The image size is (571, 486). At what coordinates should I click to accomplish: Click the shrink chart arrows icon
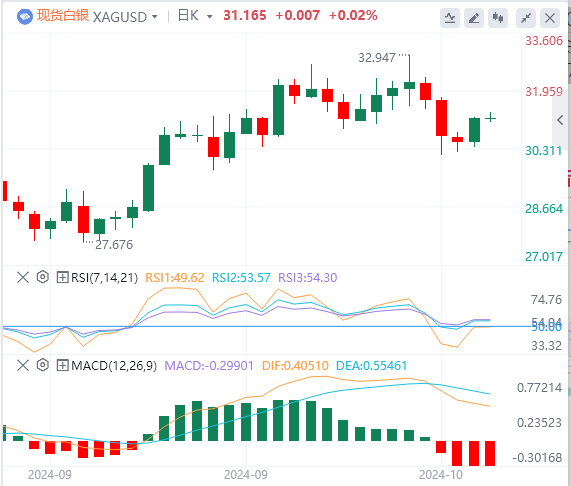526,17
